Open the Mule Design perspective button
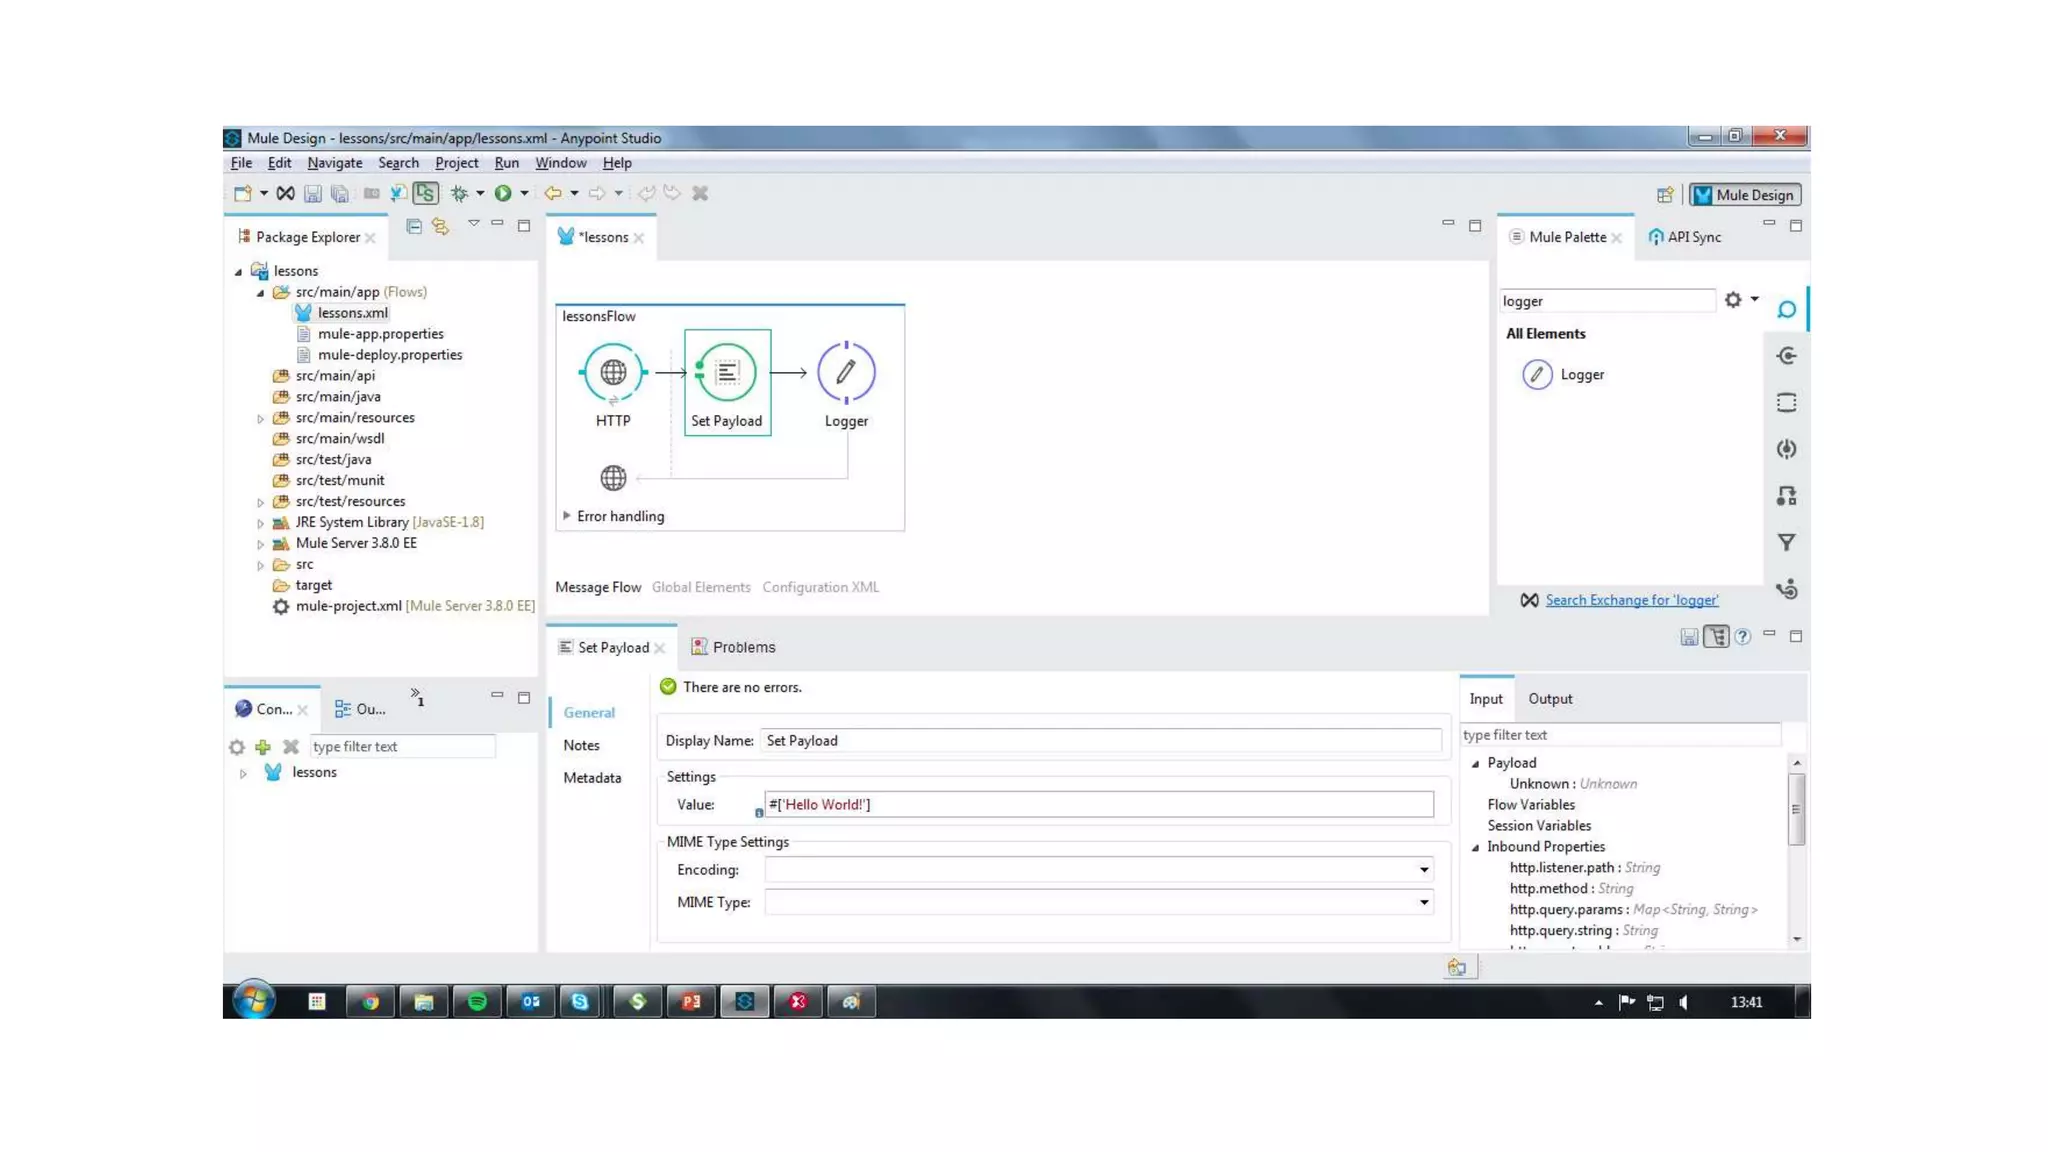This screenshot has width=2048, height=1152. 1745,196
